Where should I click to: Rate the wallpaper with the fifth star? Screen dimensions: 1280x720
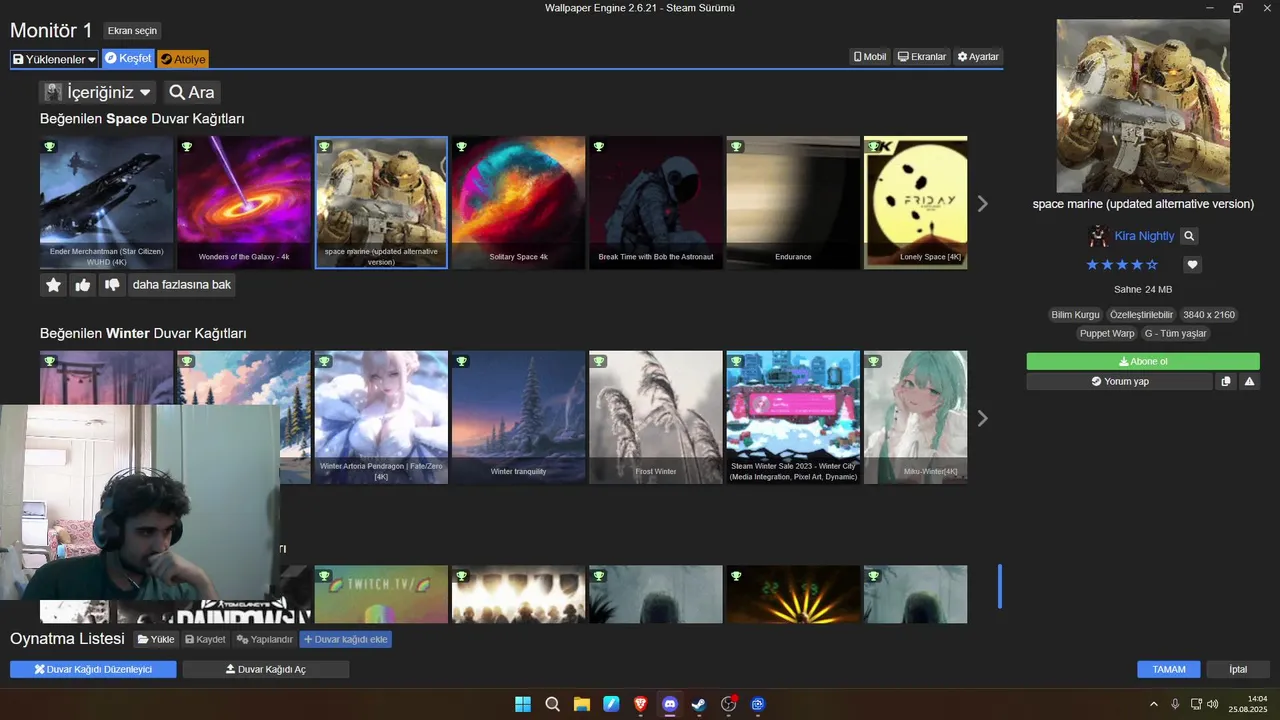(x=1152, y=265)
